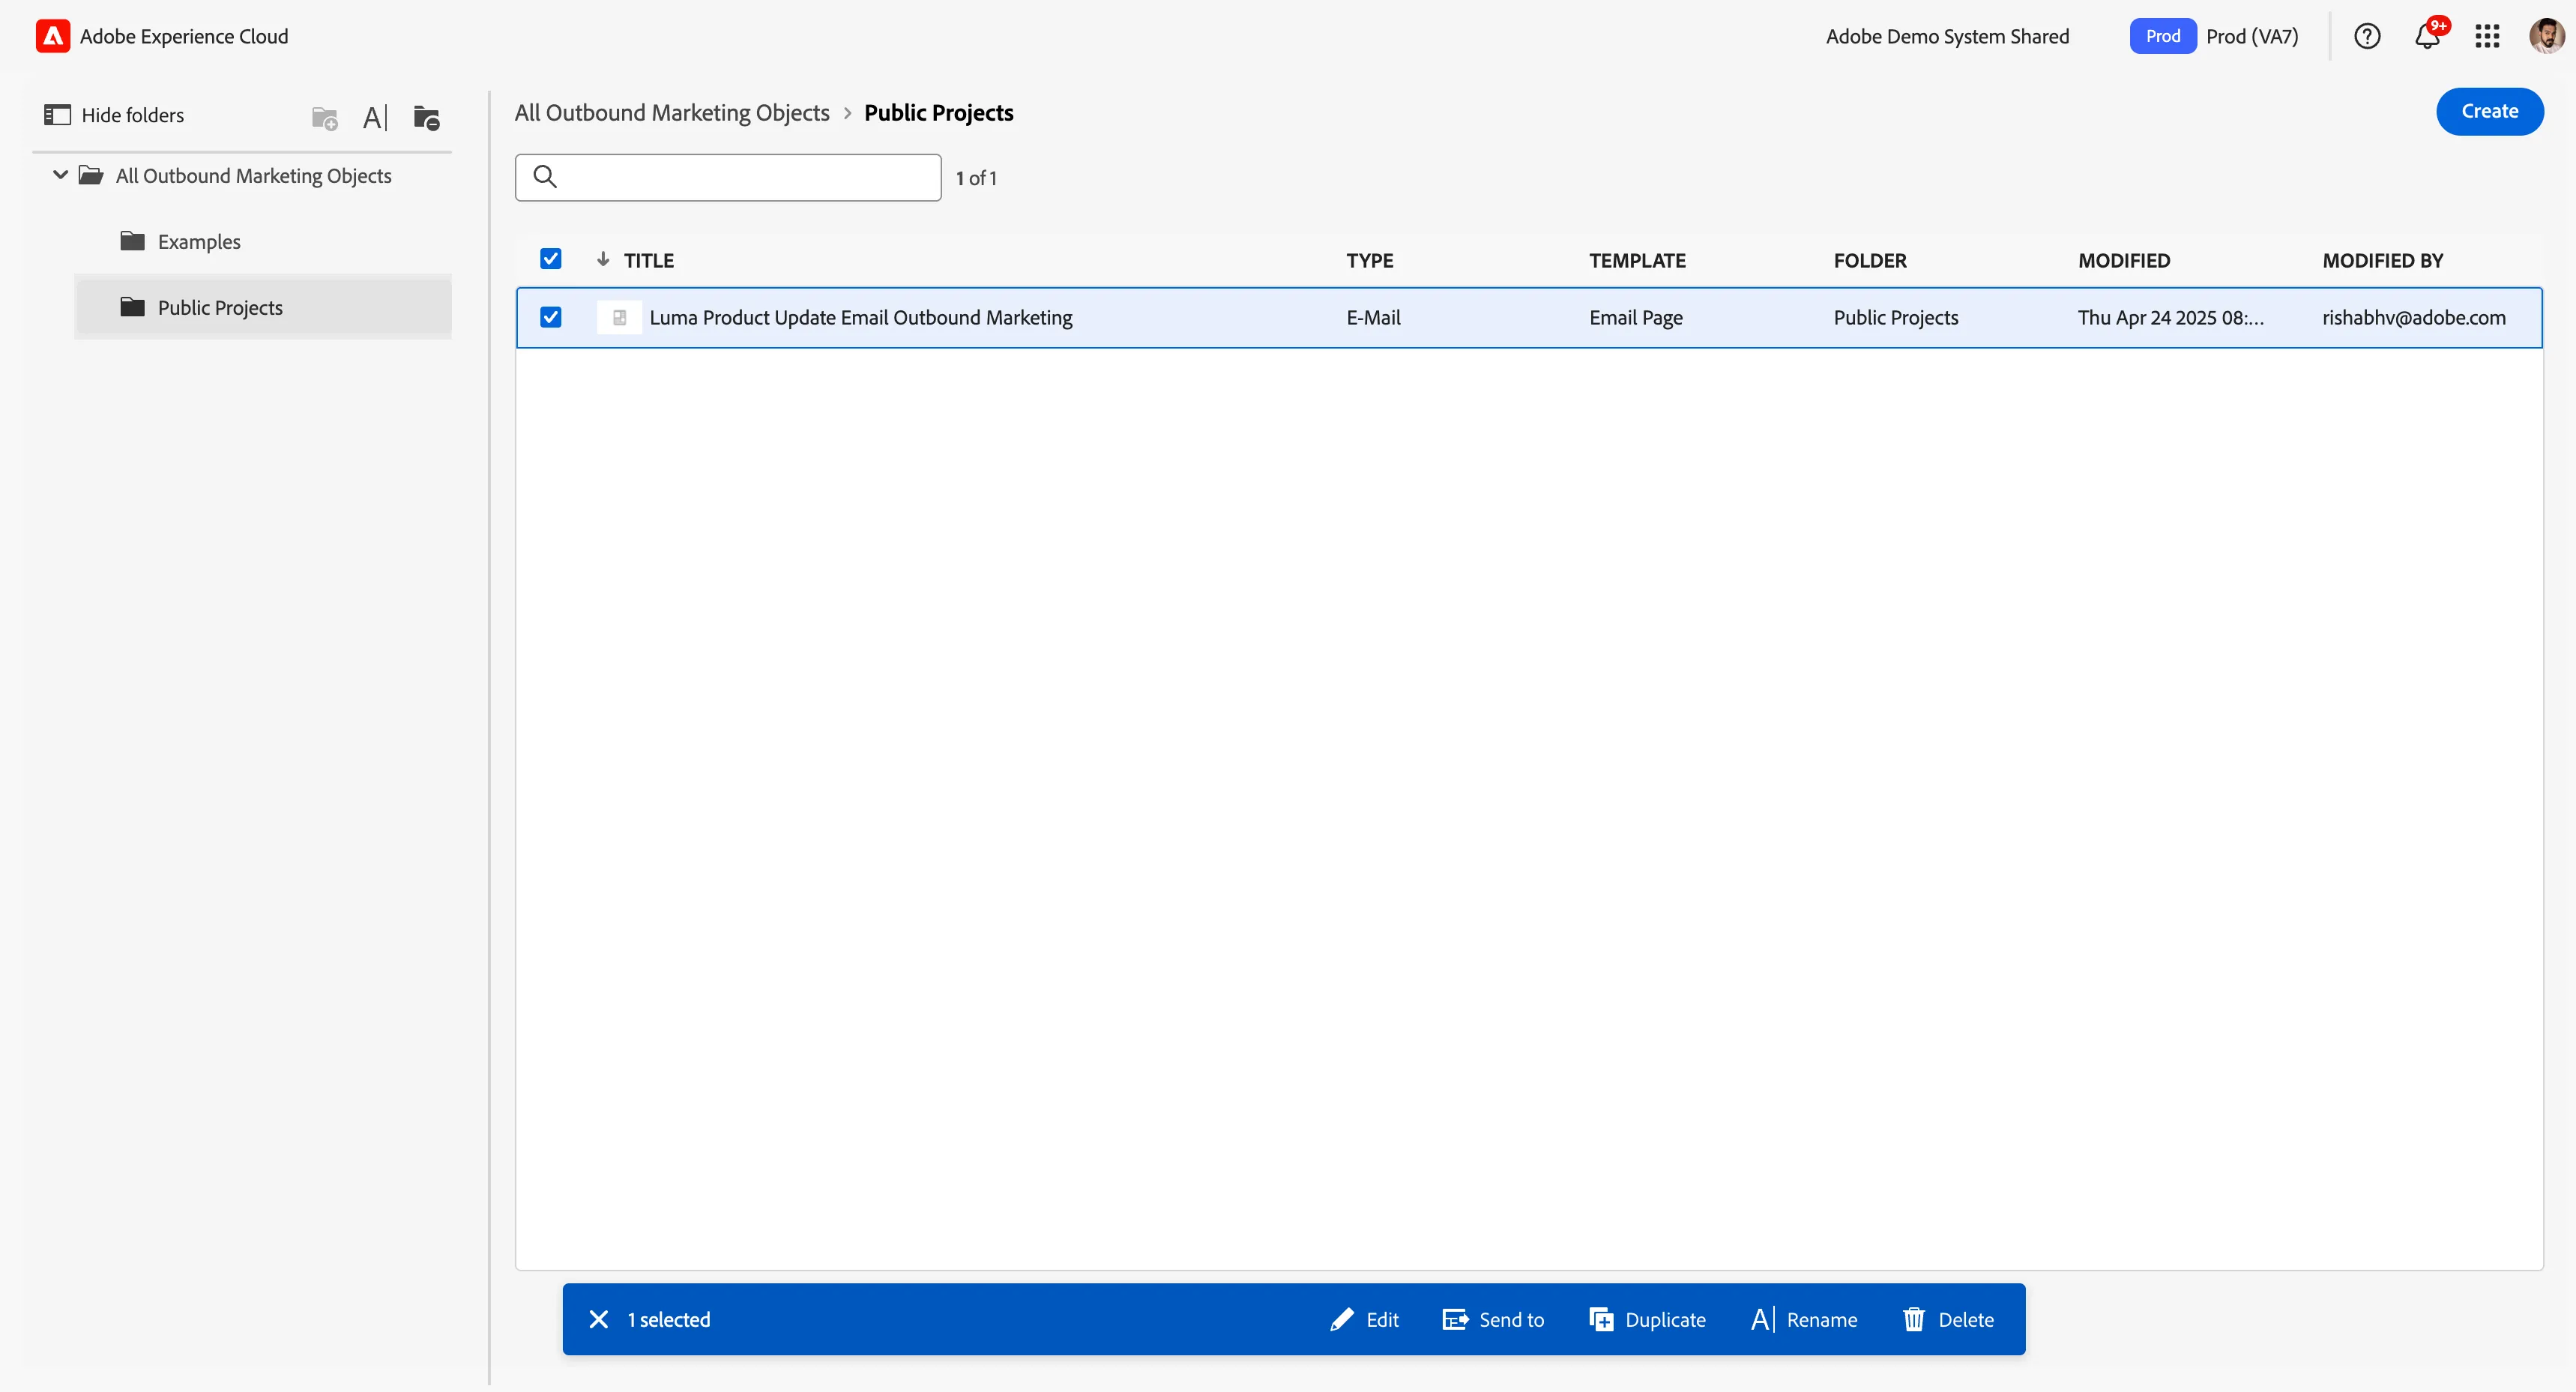The image size is (2576, 1392).
Task: Focus the search input field
Action: point(728,177)
